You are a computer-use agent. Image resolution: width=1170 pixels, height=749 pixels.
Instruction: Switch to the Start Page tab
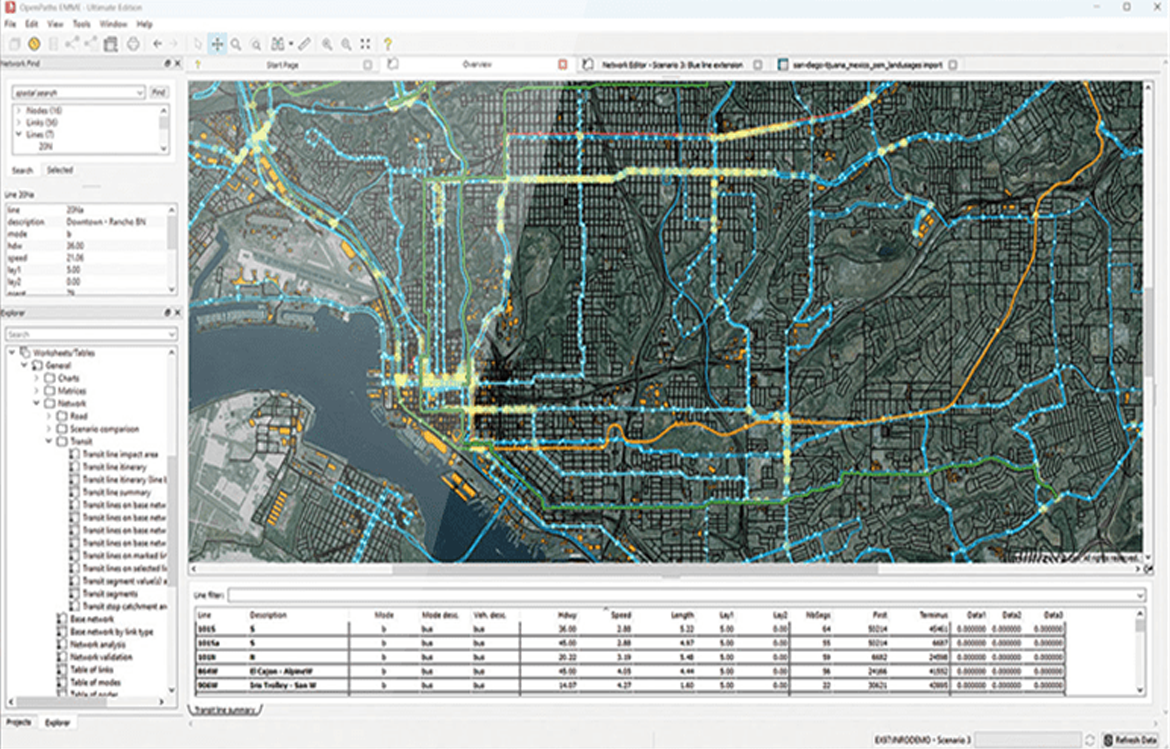pos(282,65)
